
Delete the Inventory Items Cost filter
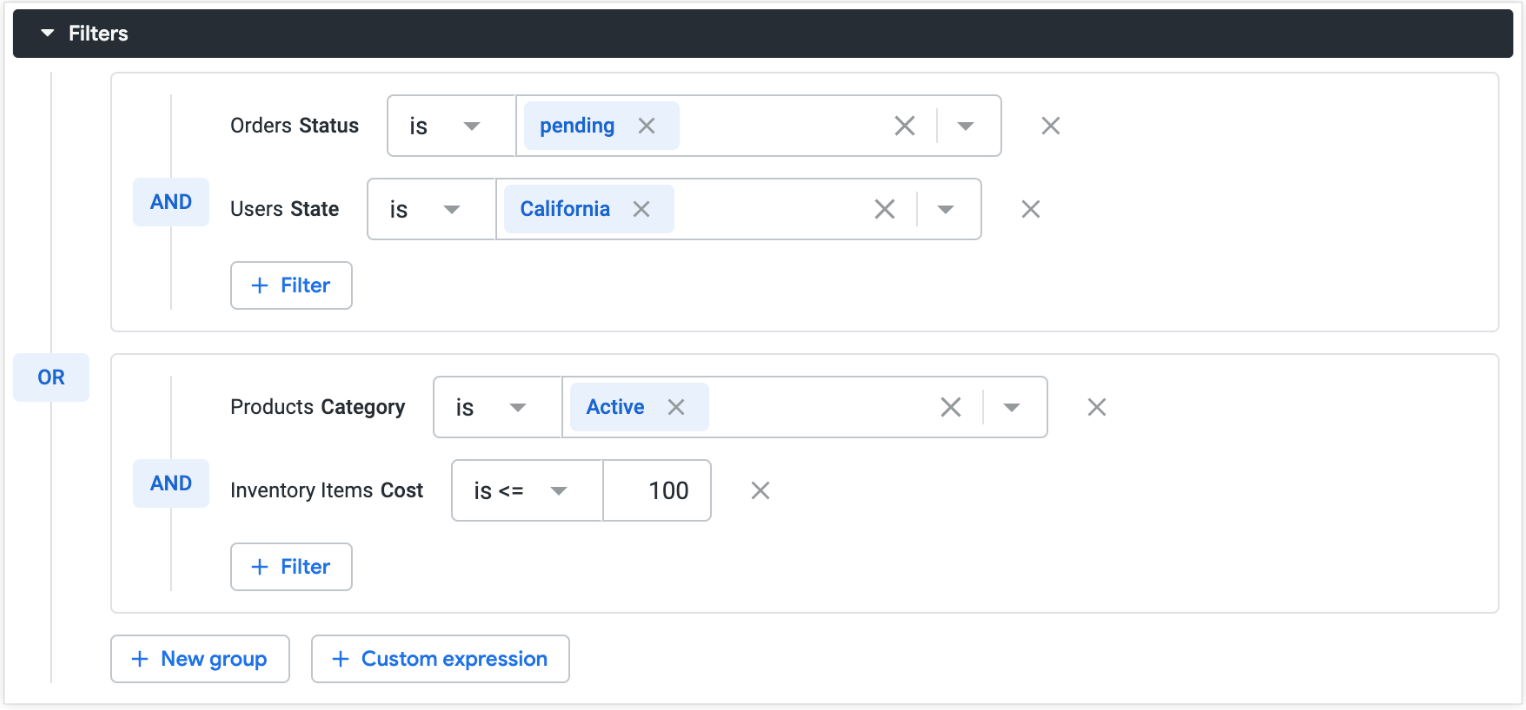point(760,490)
